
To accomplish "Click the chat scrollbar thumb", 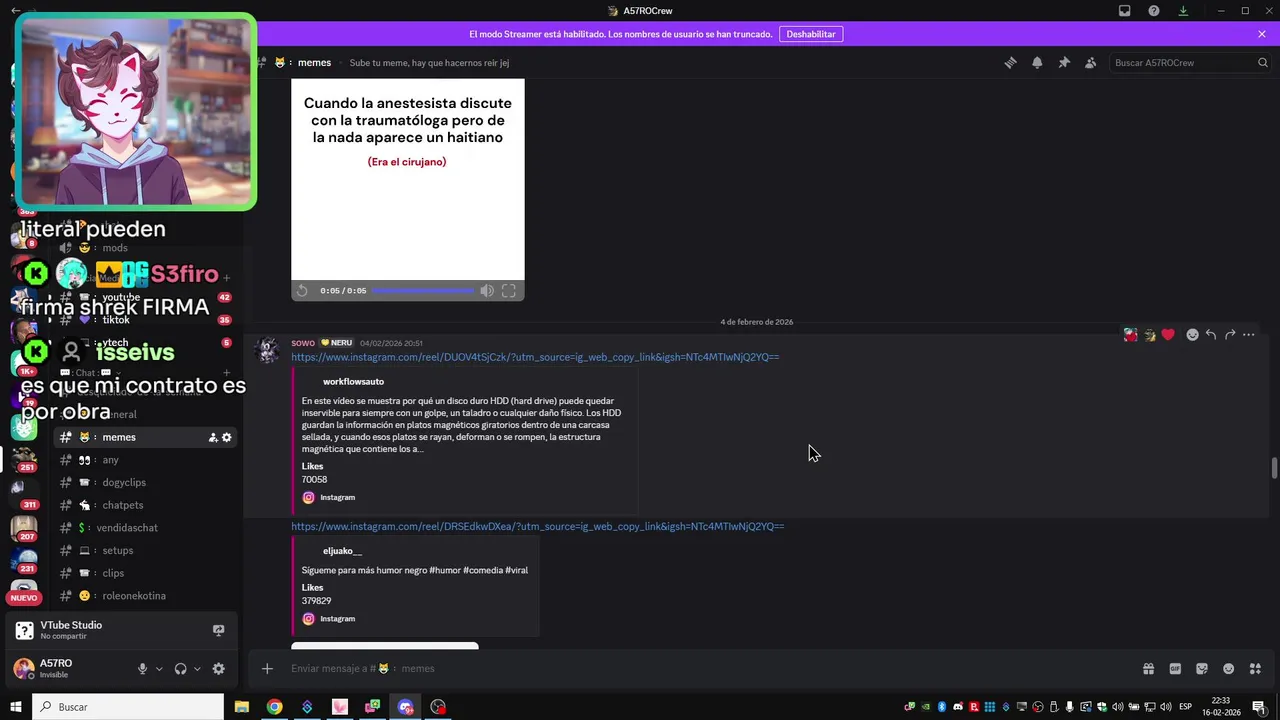I will [x=1274, y=468].
